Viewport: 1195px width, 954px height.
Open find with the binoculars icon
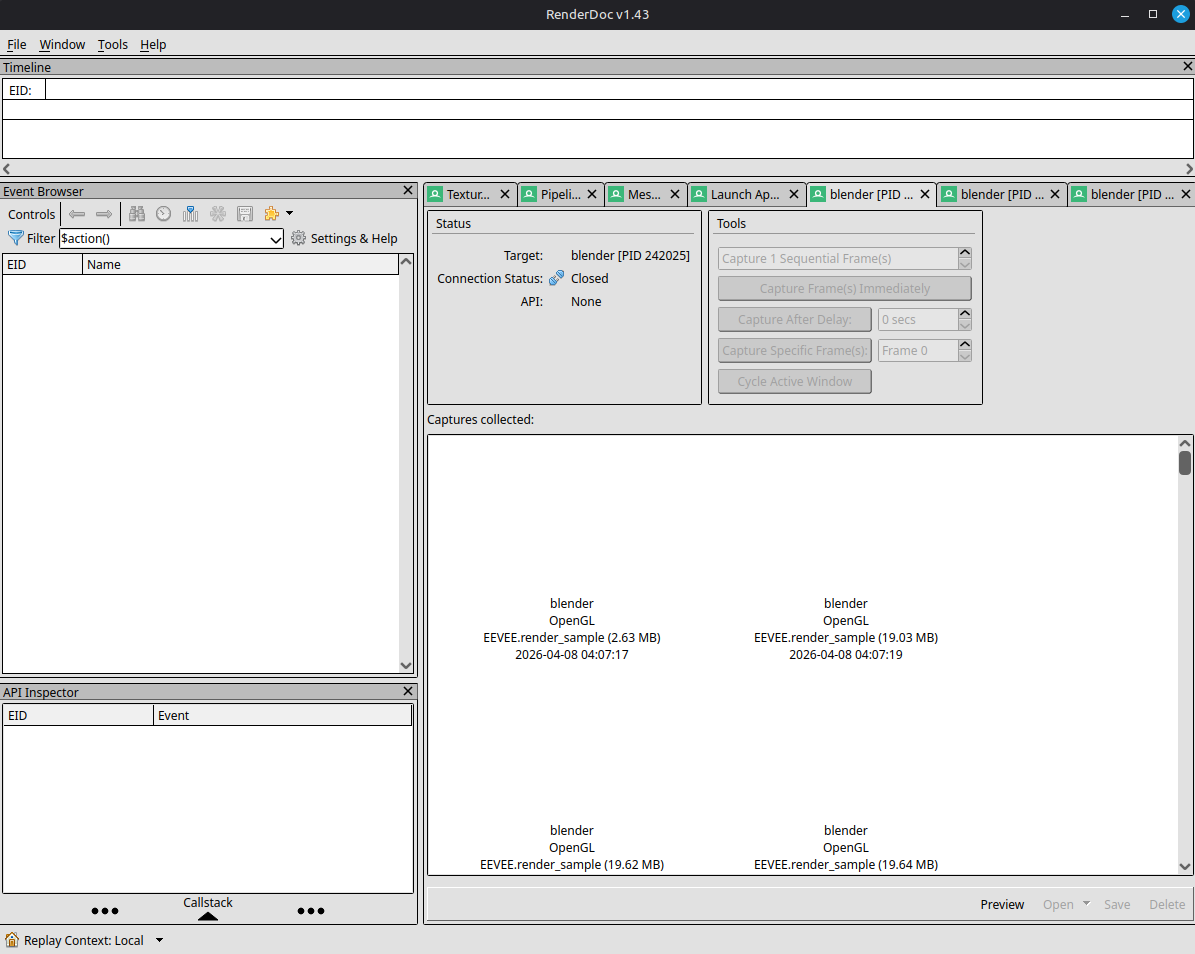coord(137,214)
